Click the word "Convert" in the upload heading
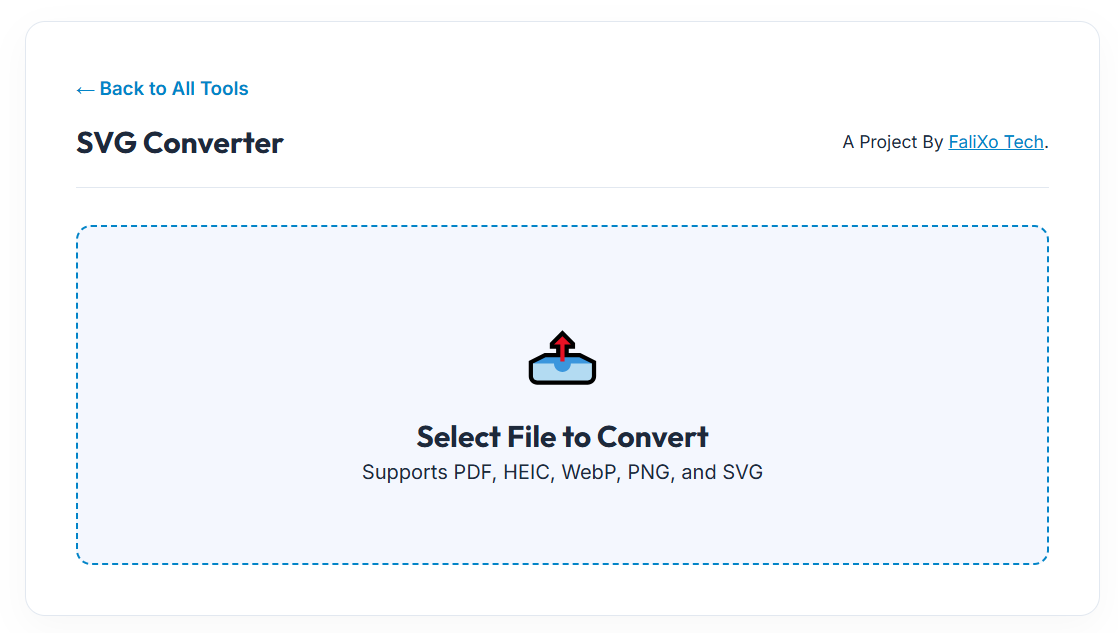This screenshot has width=1118, height=633. (652, 437)
